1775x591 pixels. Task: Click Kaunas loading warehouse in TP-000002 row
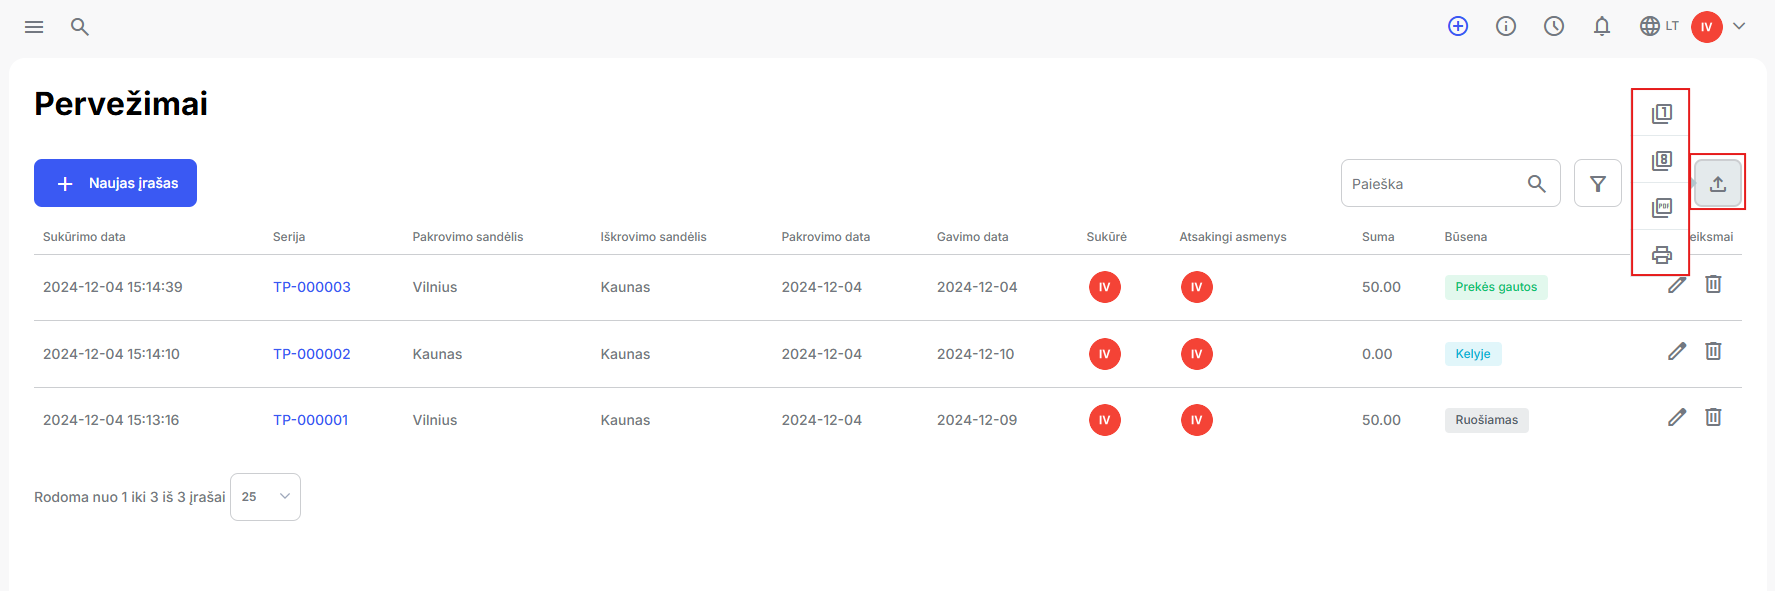pyautogui.click(x=437, y=354)
